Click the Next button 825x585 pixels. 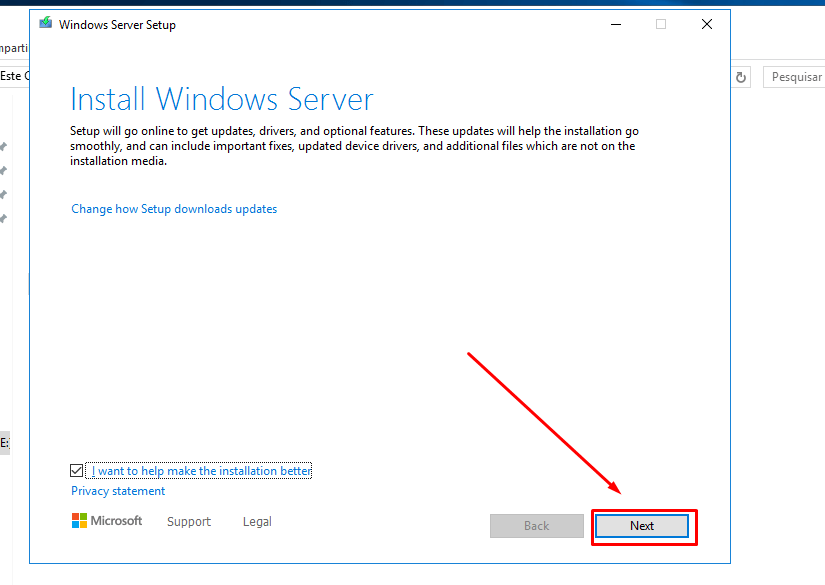641,526
